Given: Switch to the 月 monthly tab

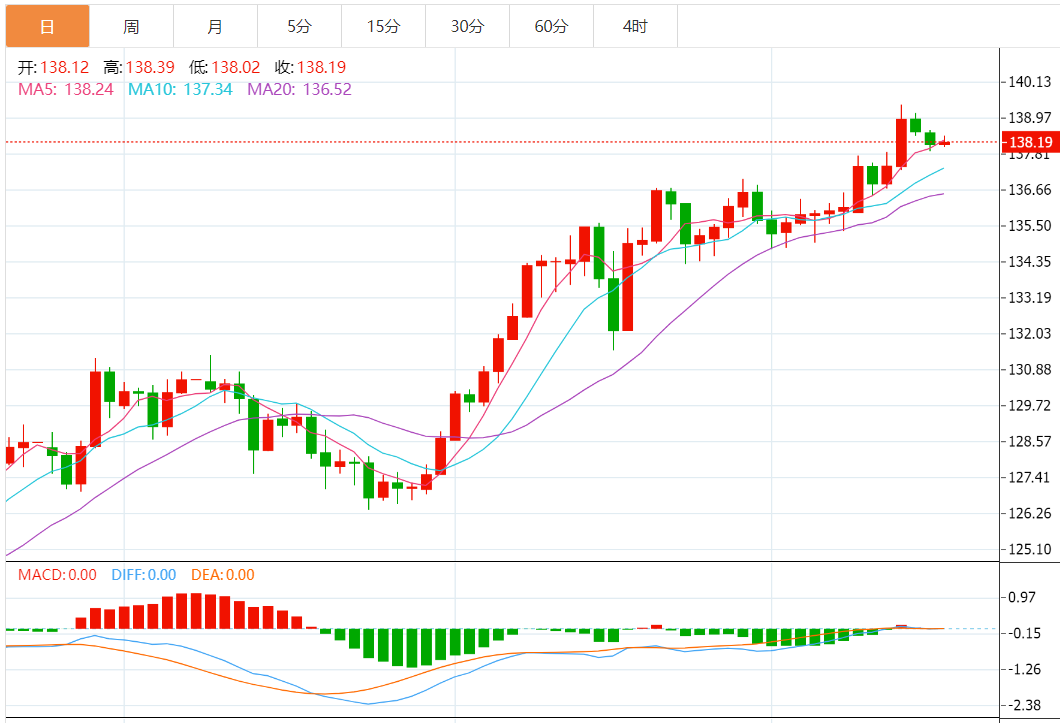Looking at the screenshot, I should point(215,26).
